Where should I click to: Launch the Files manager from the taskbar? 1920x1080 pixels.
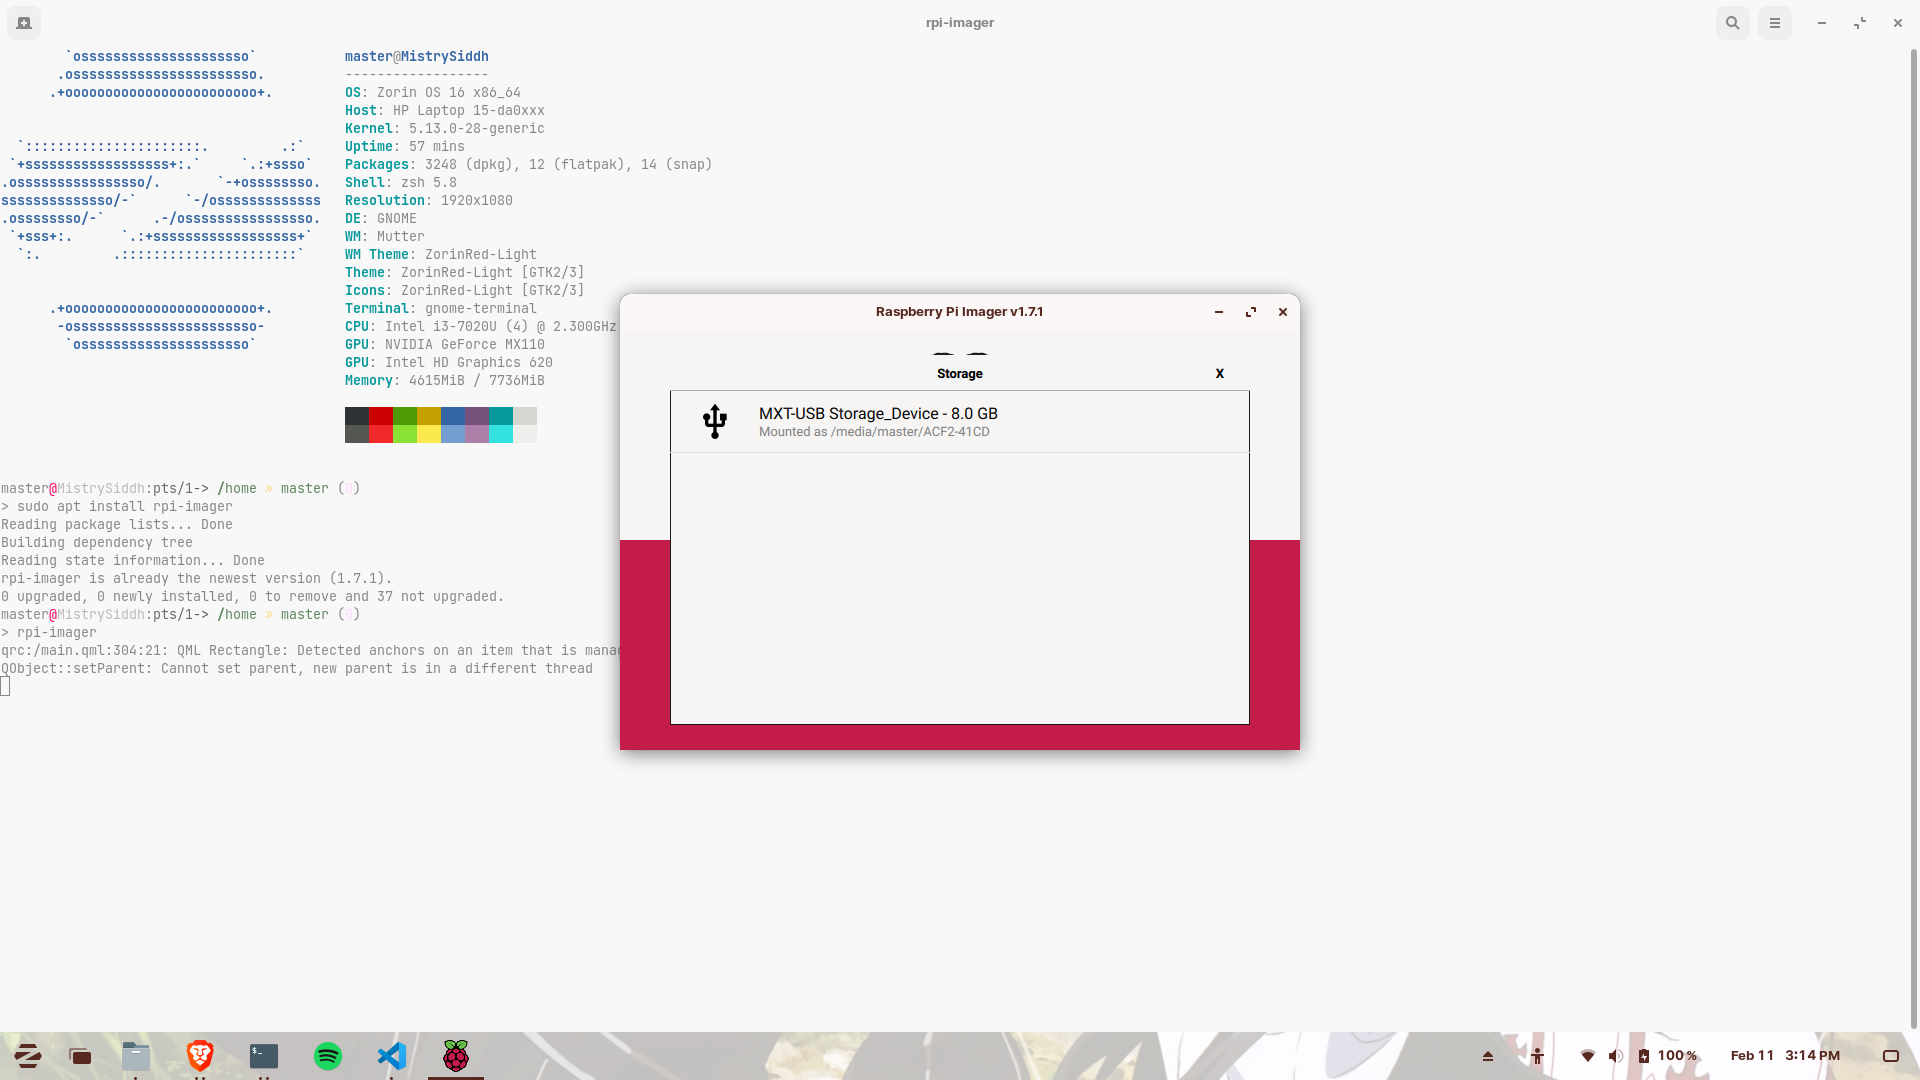pos(136,1056)
